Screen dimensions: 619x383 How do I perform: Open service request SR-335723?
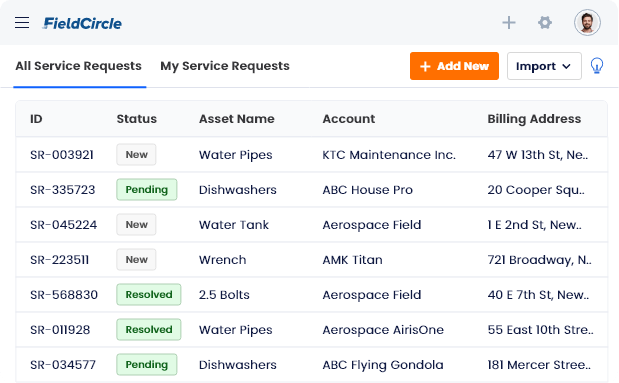pyautogui.click(x=62, y=190)
